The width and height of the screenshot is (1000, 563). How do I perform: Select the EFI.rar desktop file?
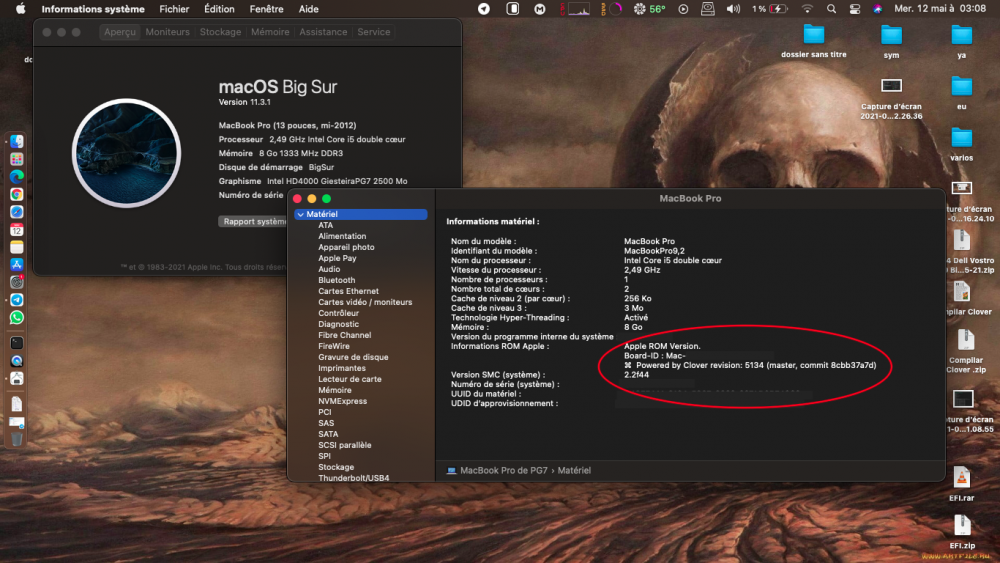coord(961,485)
